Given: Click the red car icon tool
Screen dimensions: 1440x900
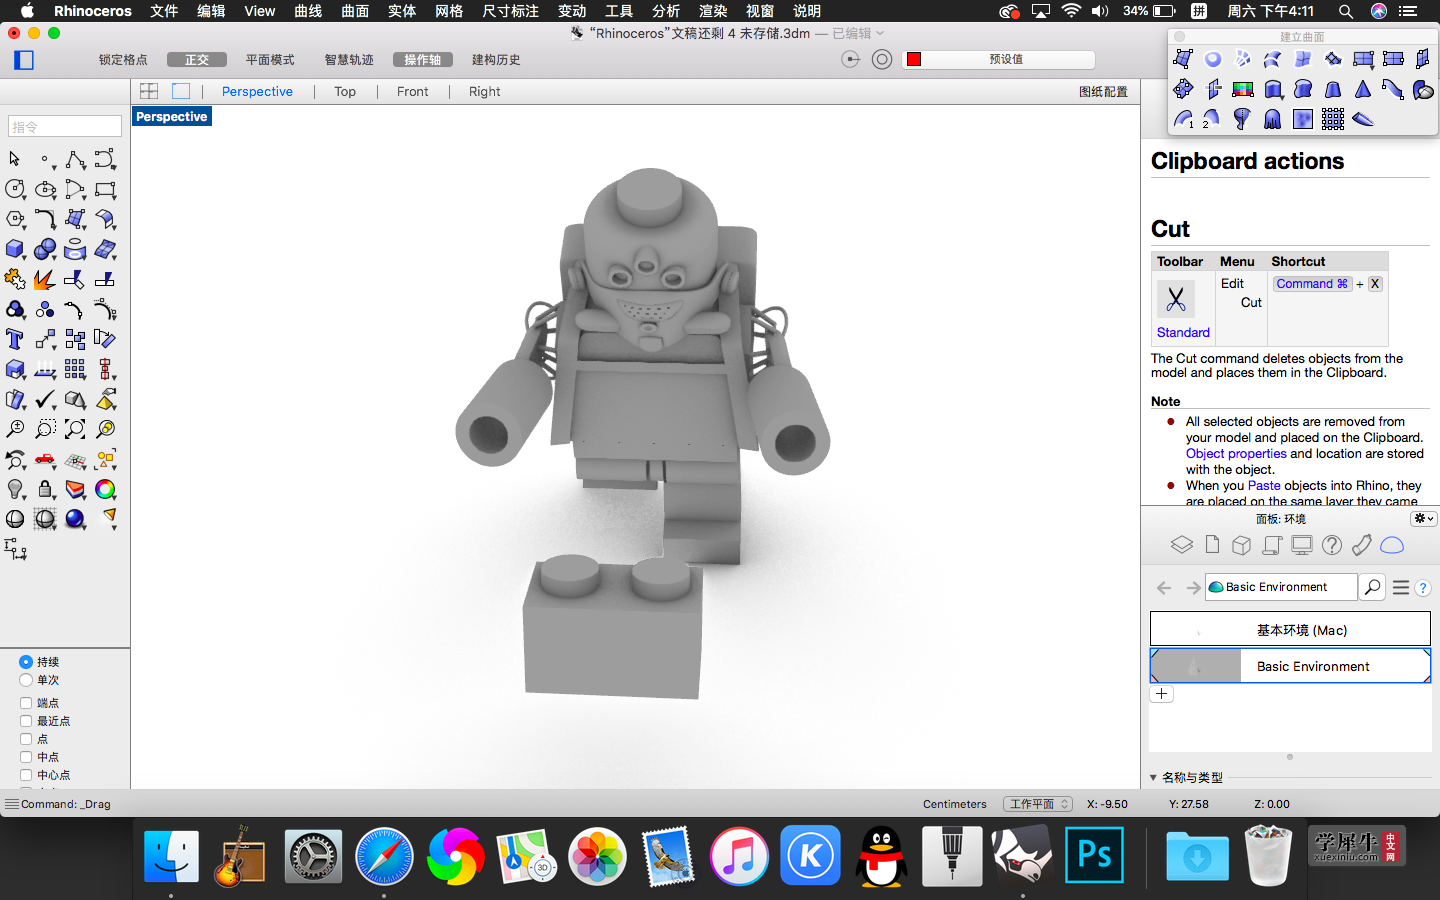Looking at the screenshot, I should 45,459.
